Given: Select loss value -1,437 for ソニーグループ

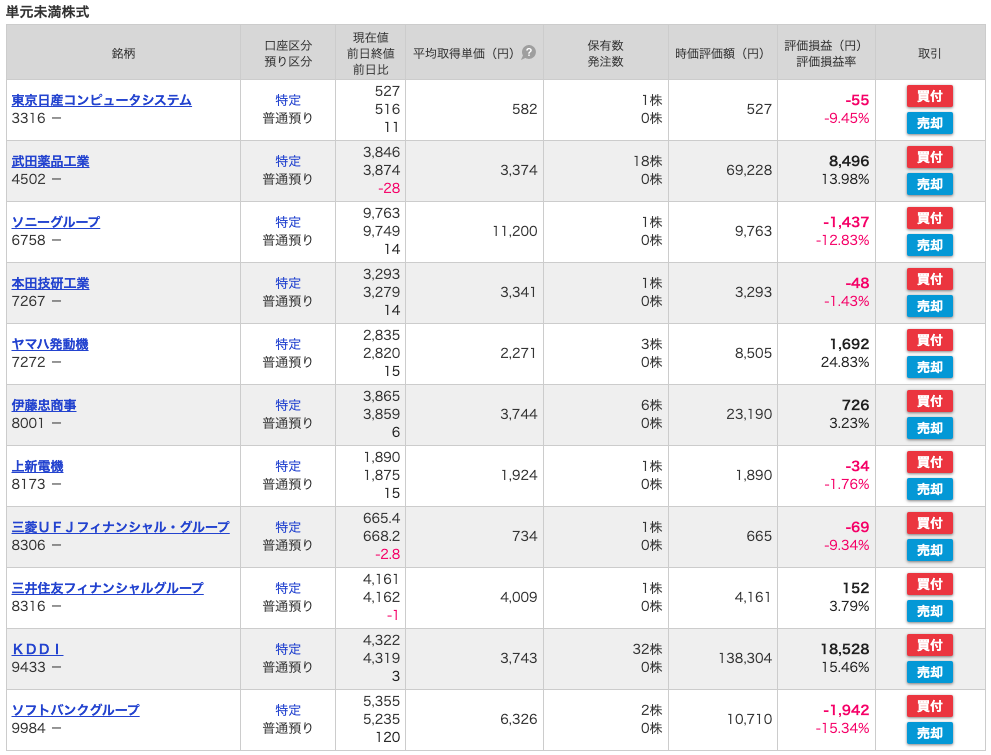Looking at the screenshot, I should click(x=846, y=222).
